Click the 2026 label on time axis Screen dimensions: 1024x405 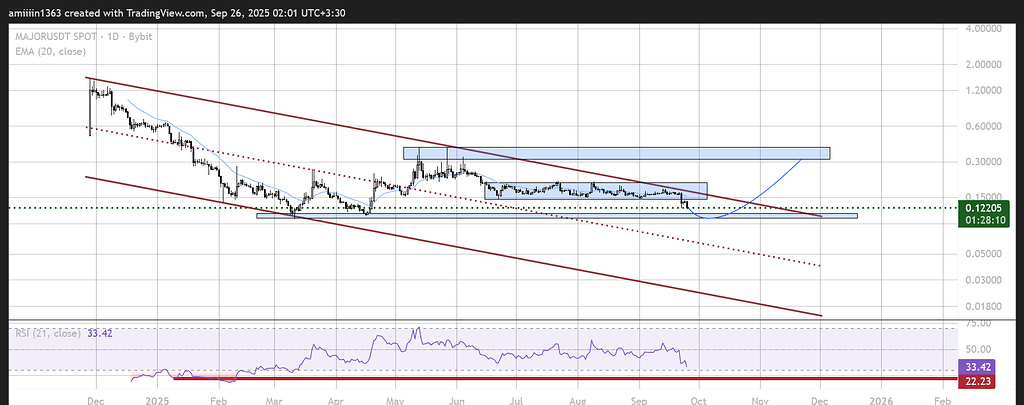coord(881,397)
